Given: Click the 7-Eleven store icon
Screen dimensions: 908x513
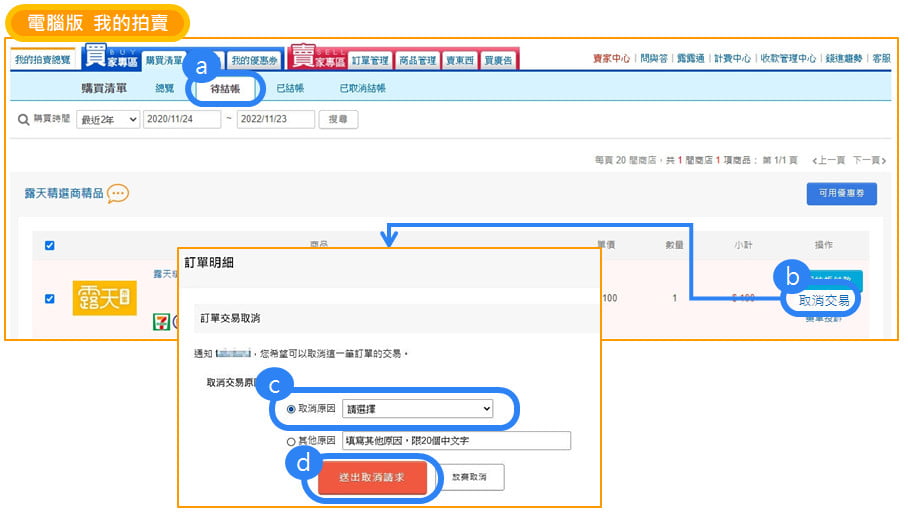Looking at the screenshot, I should coord(160,321).
